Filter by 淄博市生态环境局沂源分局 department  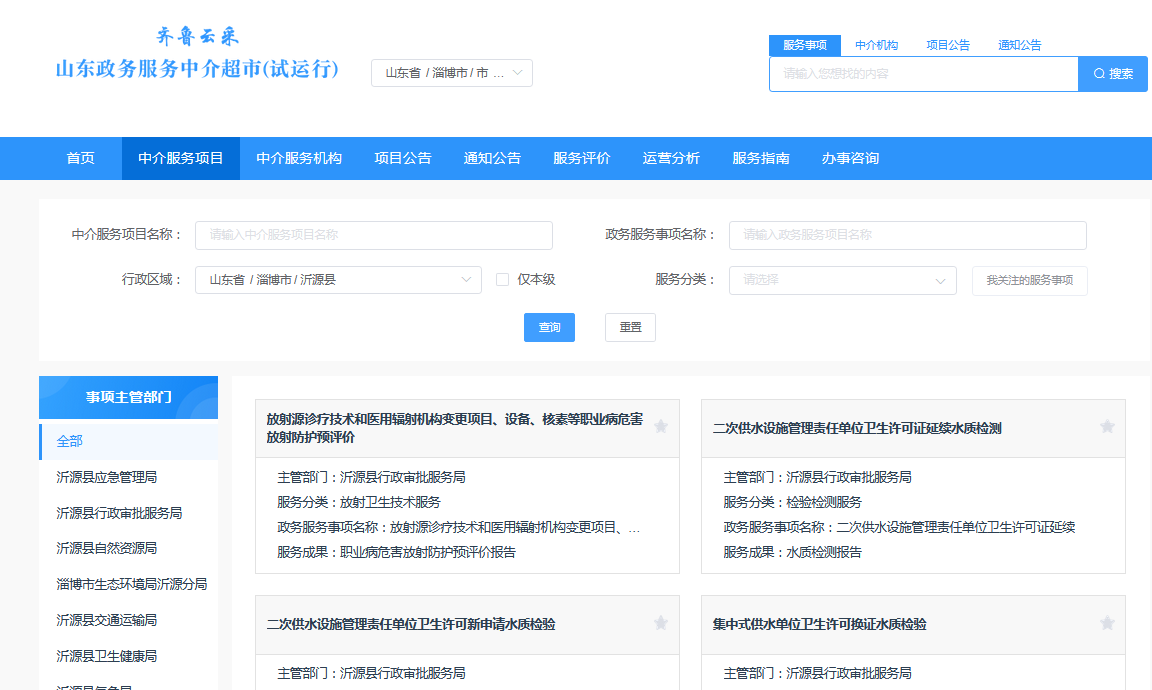(x=132, y=584)
